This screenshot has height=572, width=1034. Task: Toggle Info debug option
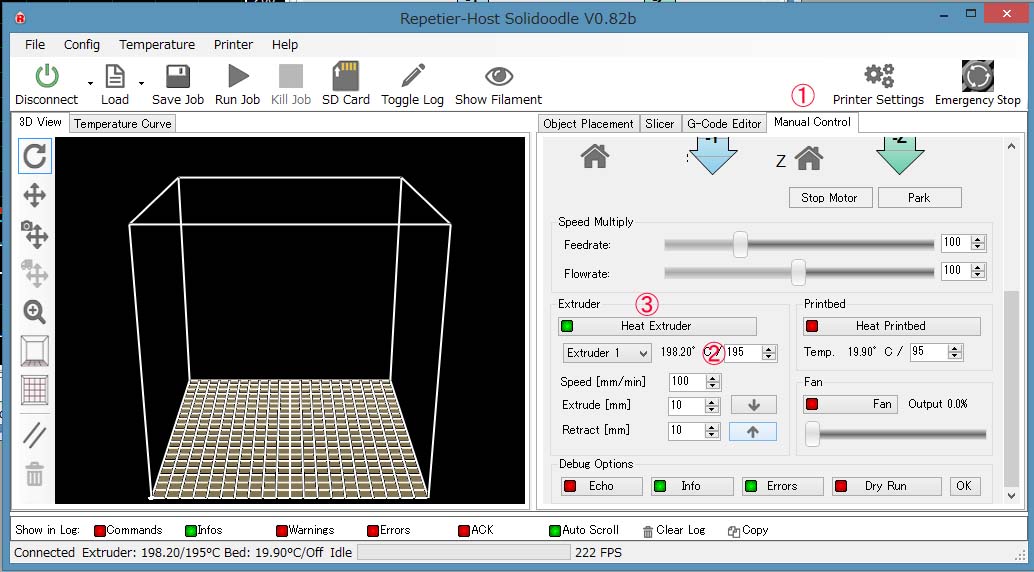pyautogui.click(x=692, y=486)
